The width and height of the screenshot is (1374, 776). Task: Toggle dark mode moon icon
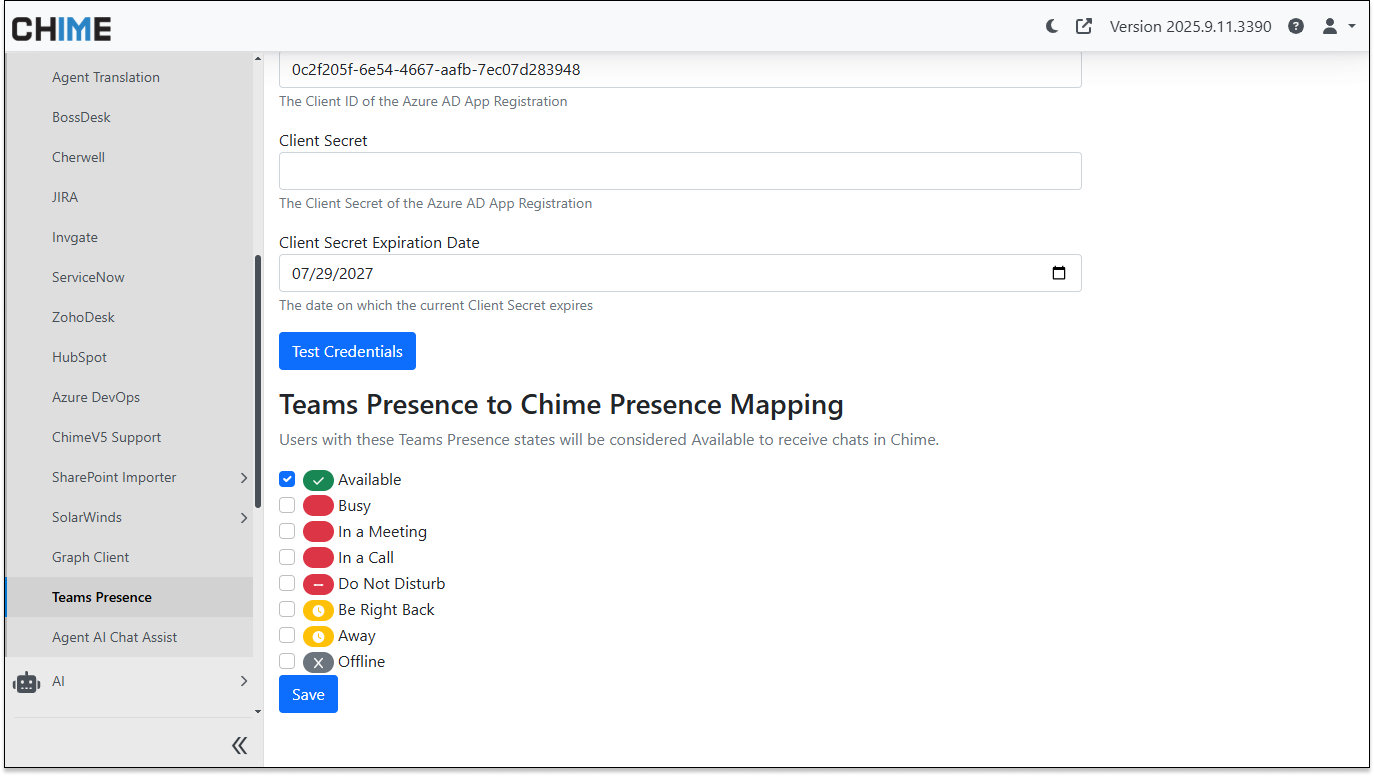click(1052, 27)
